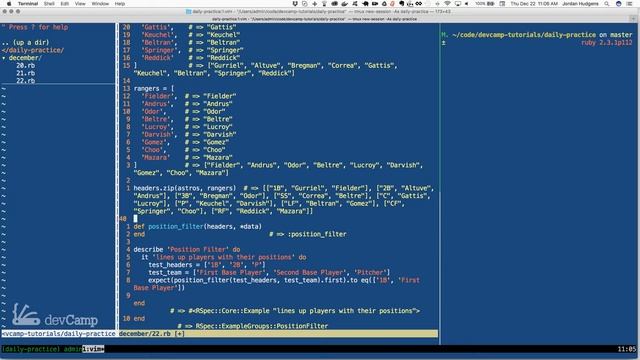Click the 'Beltre' string entry
This screenshot has height=360, width=640.
156,119
